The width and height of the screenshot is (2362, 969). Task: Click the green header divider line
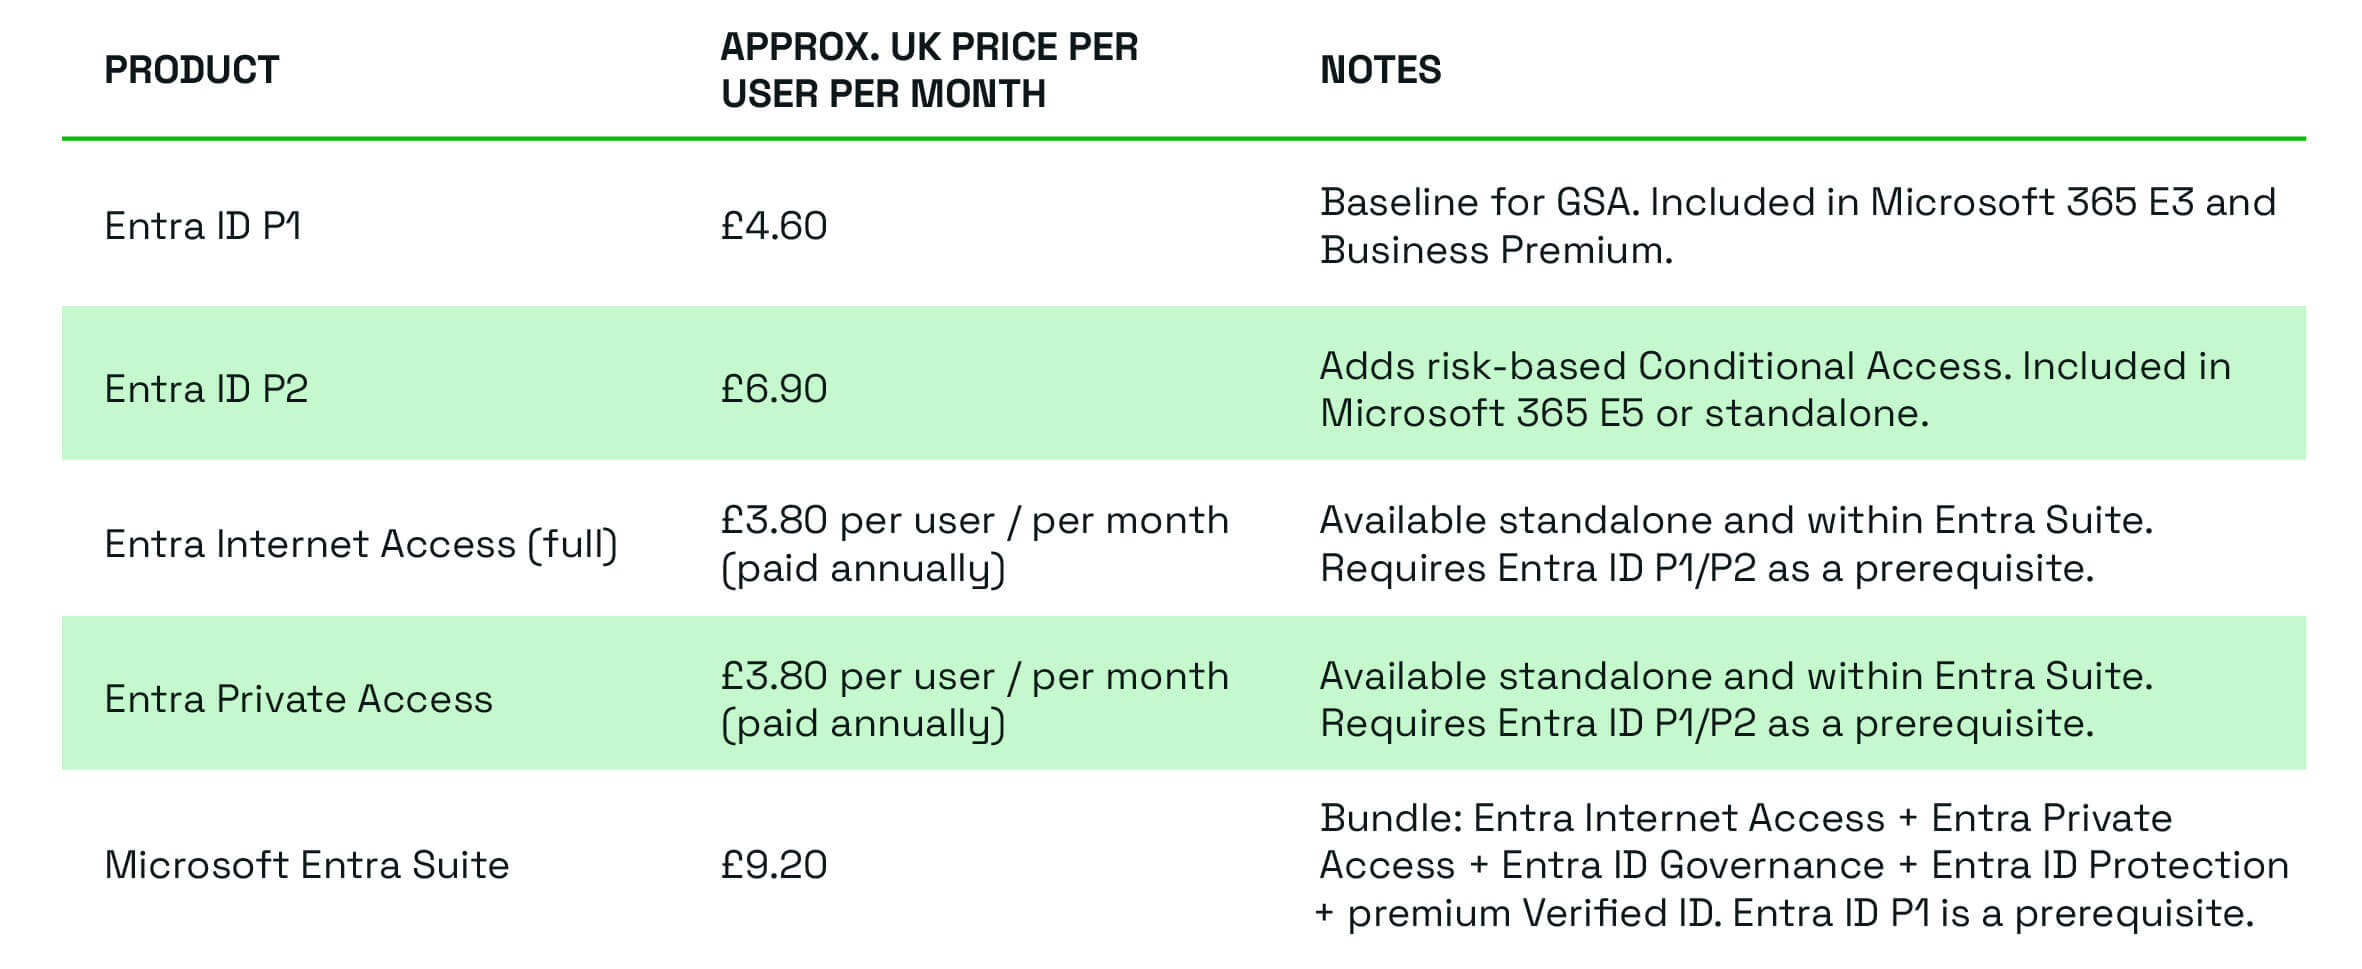tap(1184, 138)
